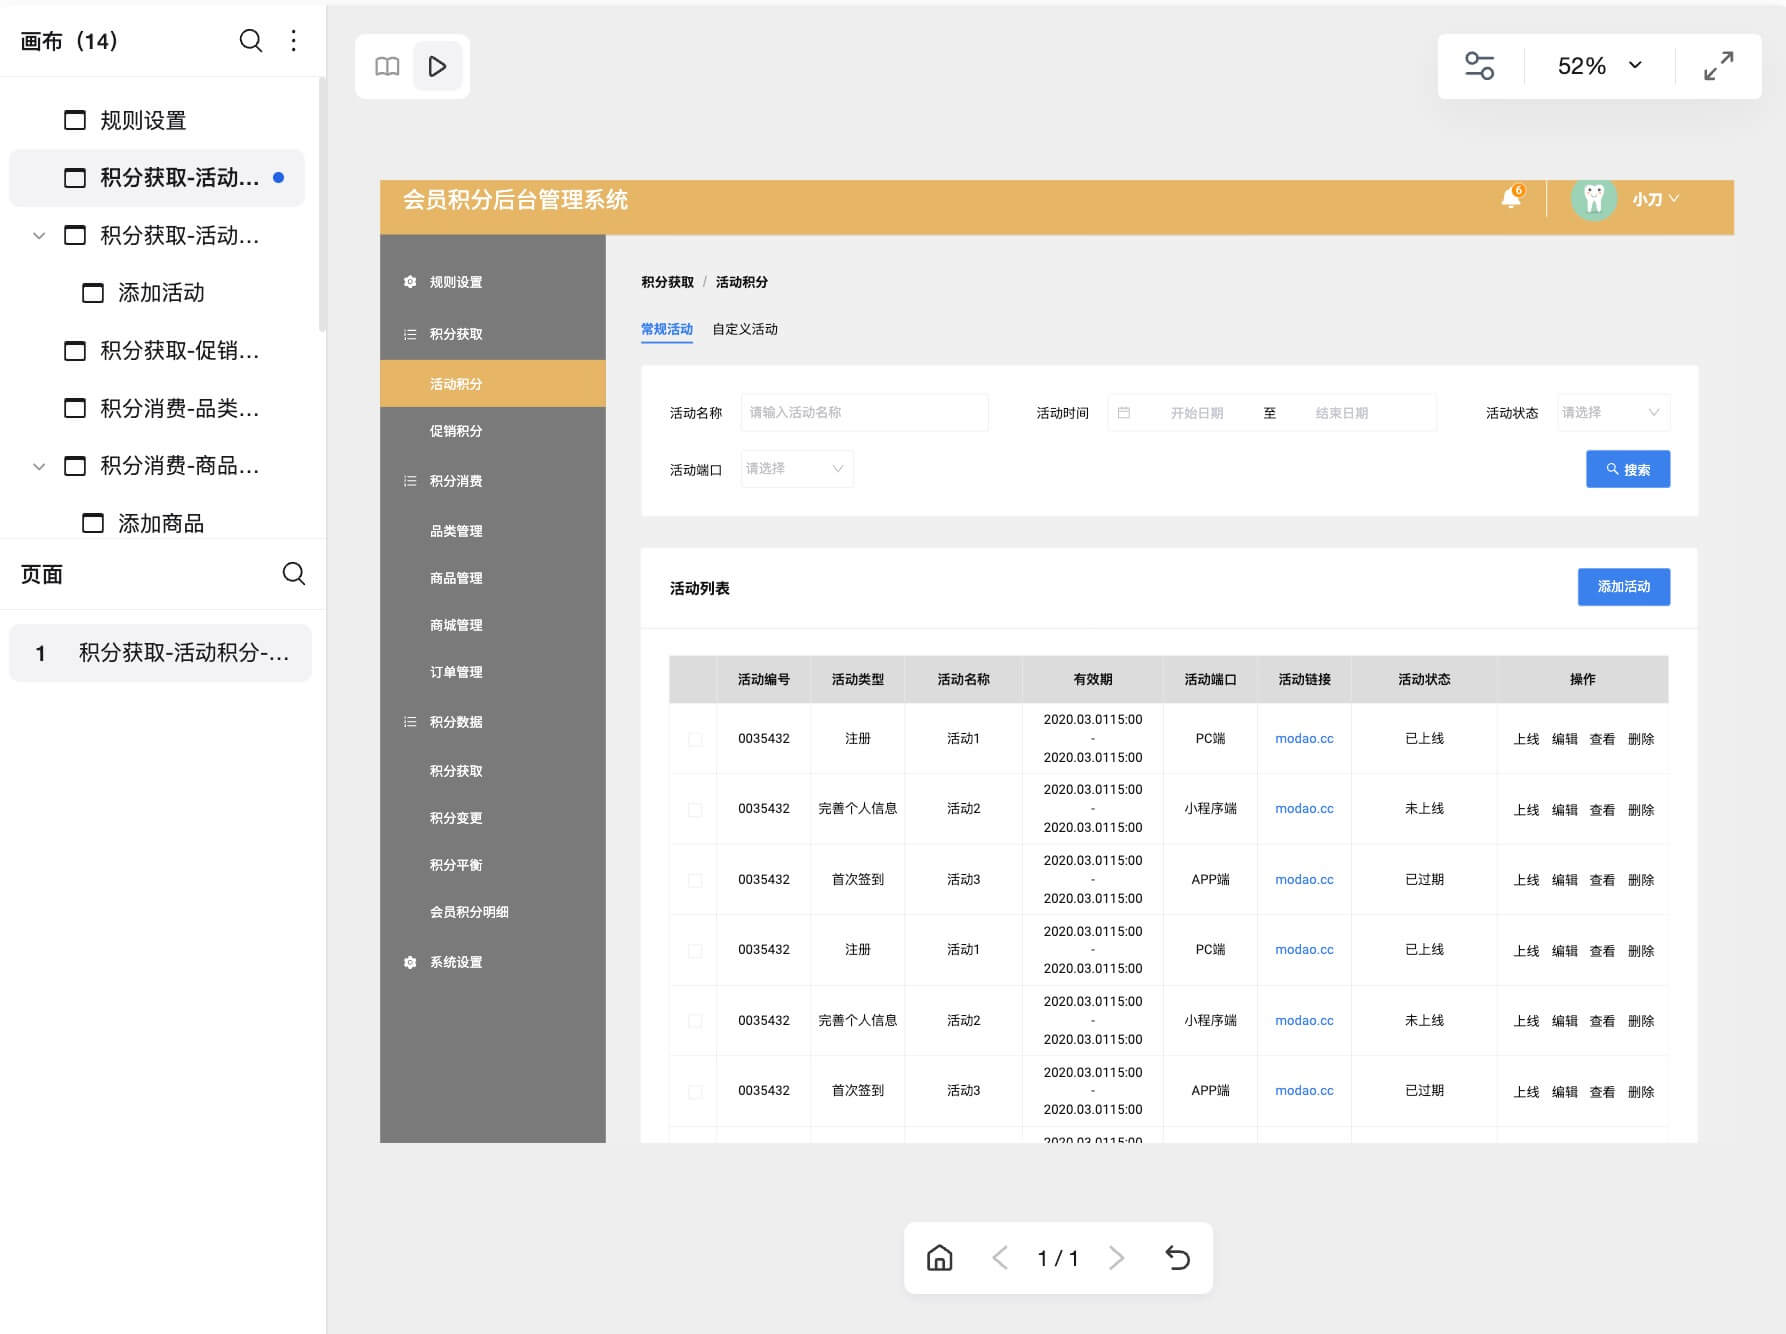Switch to the 自定义活动 tab

(x=744, y=329)
